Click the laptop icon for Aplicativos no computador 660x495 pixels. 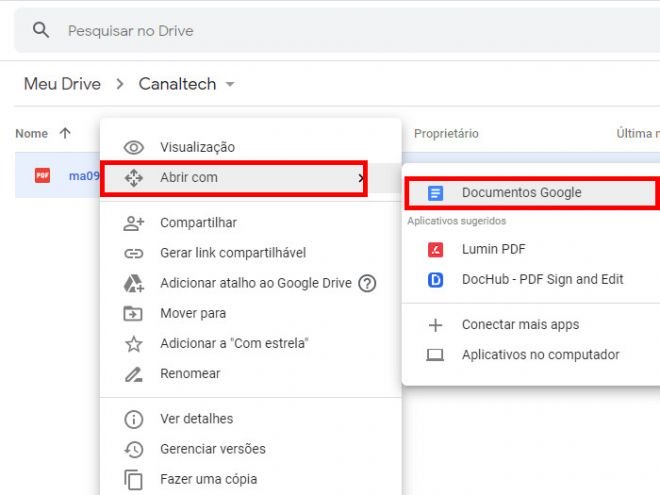point(435,355)
